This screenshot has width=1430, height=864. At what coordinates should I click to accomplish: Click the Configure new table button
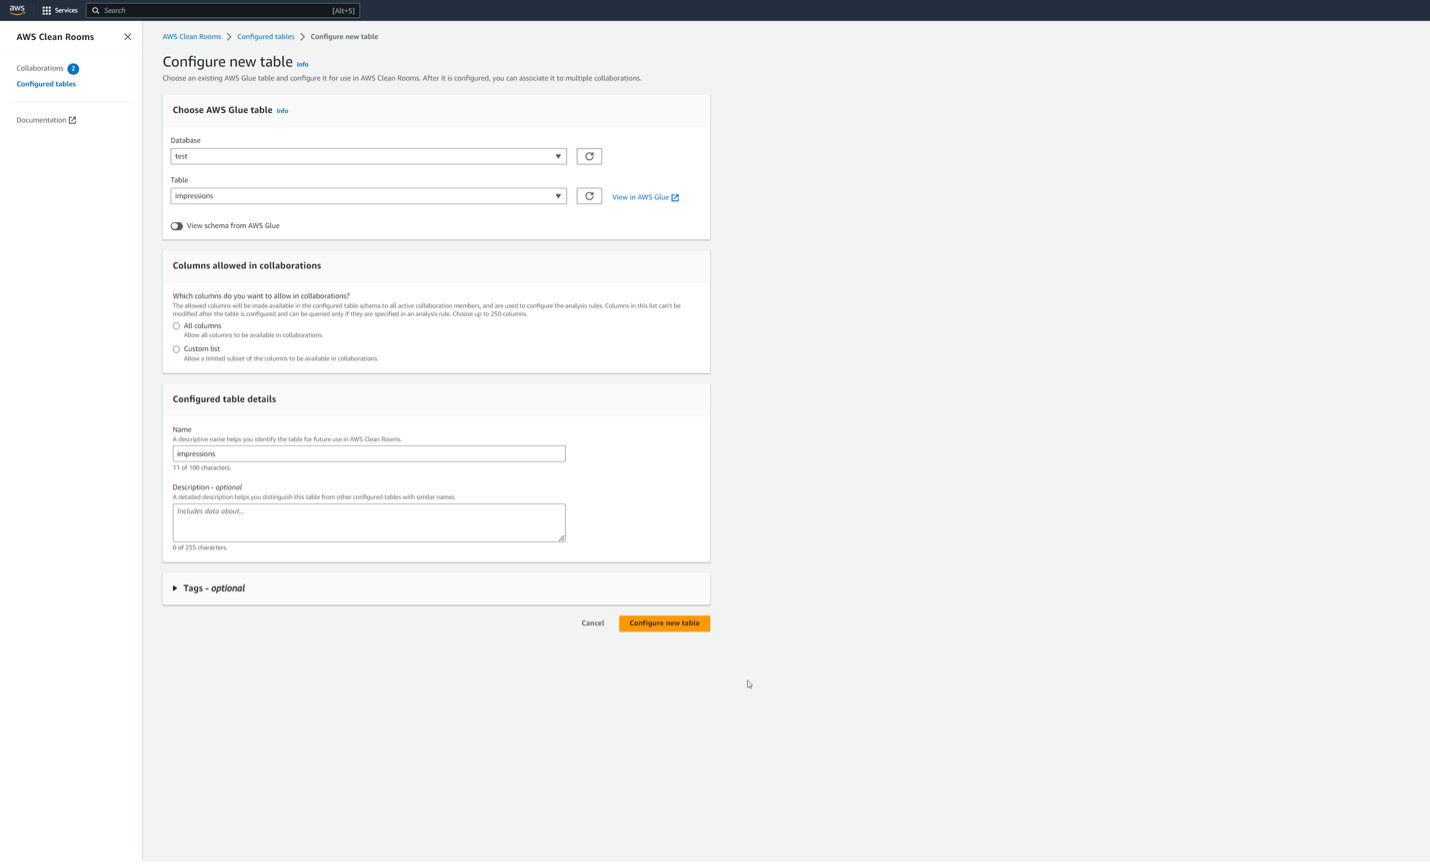pos(665,623)
